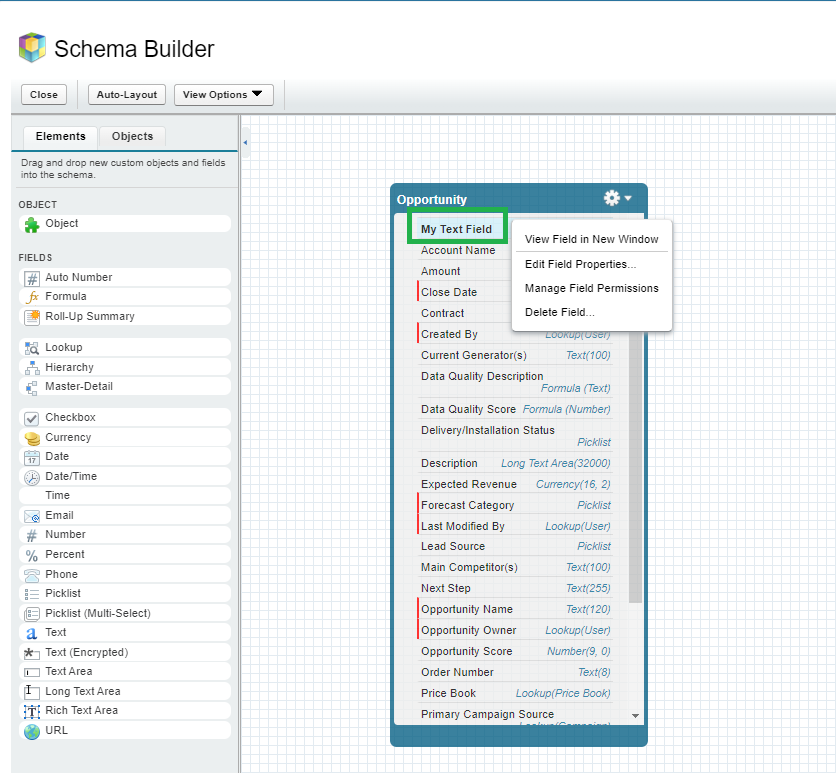Image resolution: width=836 pixels, height=773 pixels.
Task: Select the Lead Source field
Action: pos(515,546)
